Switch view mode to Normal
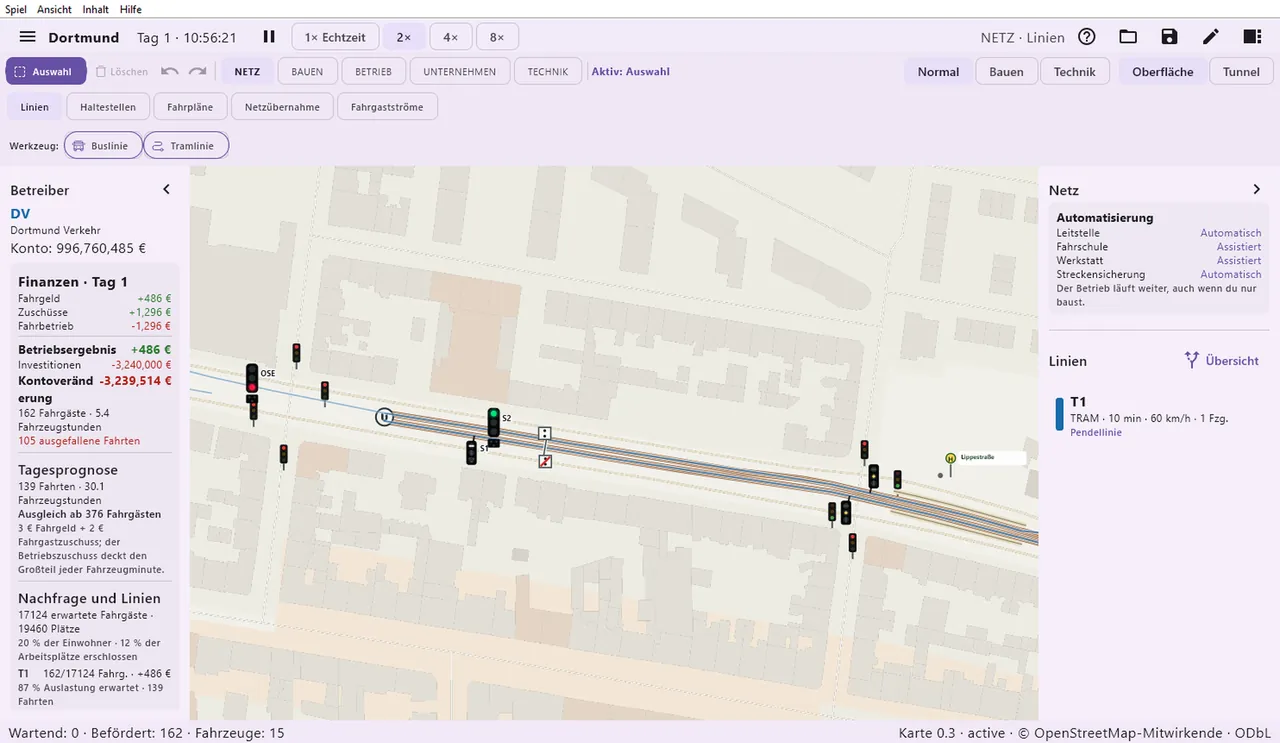Screen dimensions: 1280x743 coord(938,72)
